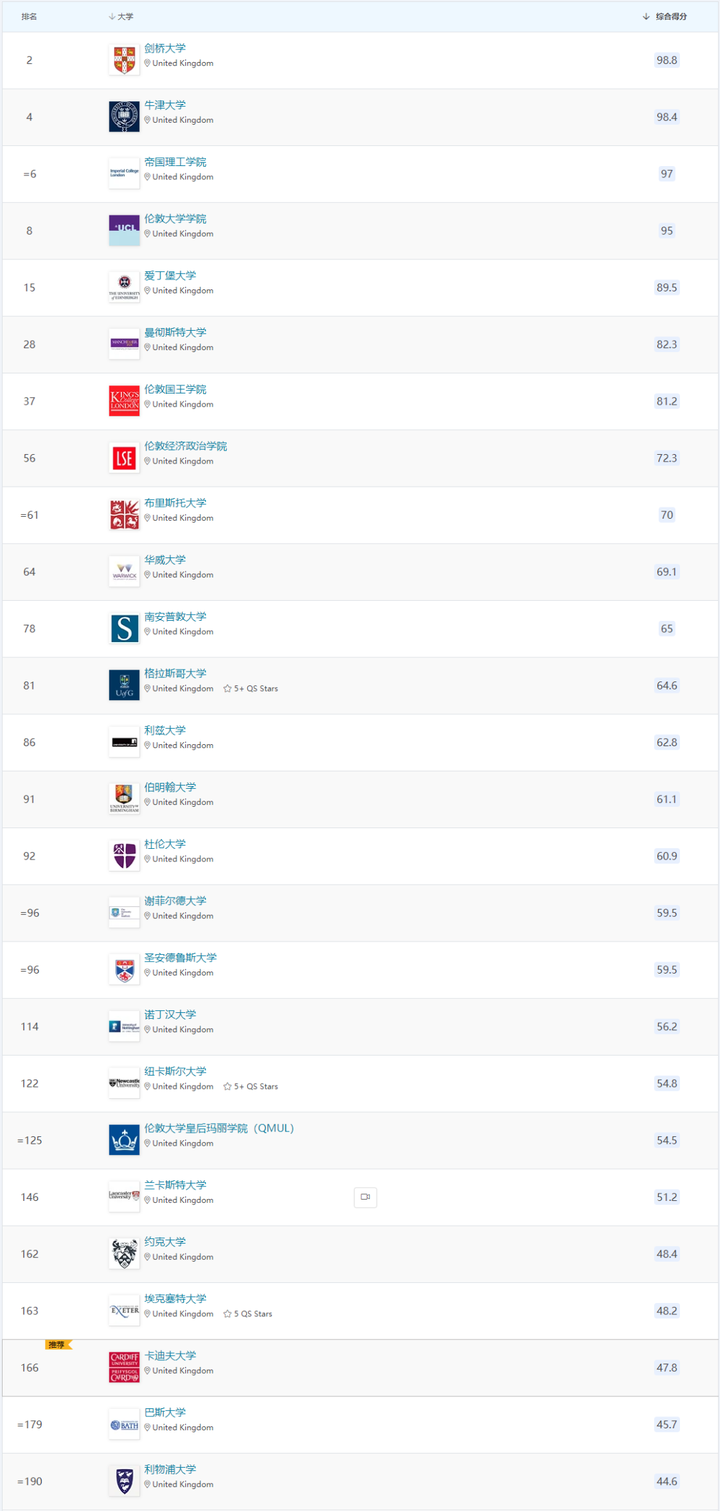Sort by 综合得分 column header arrow

(x=646, y=17)
